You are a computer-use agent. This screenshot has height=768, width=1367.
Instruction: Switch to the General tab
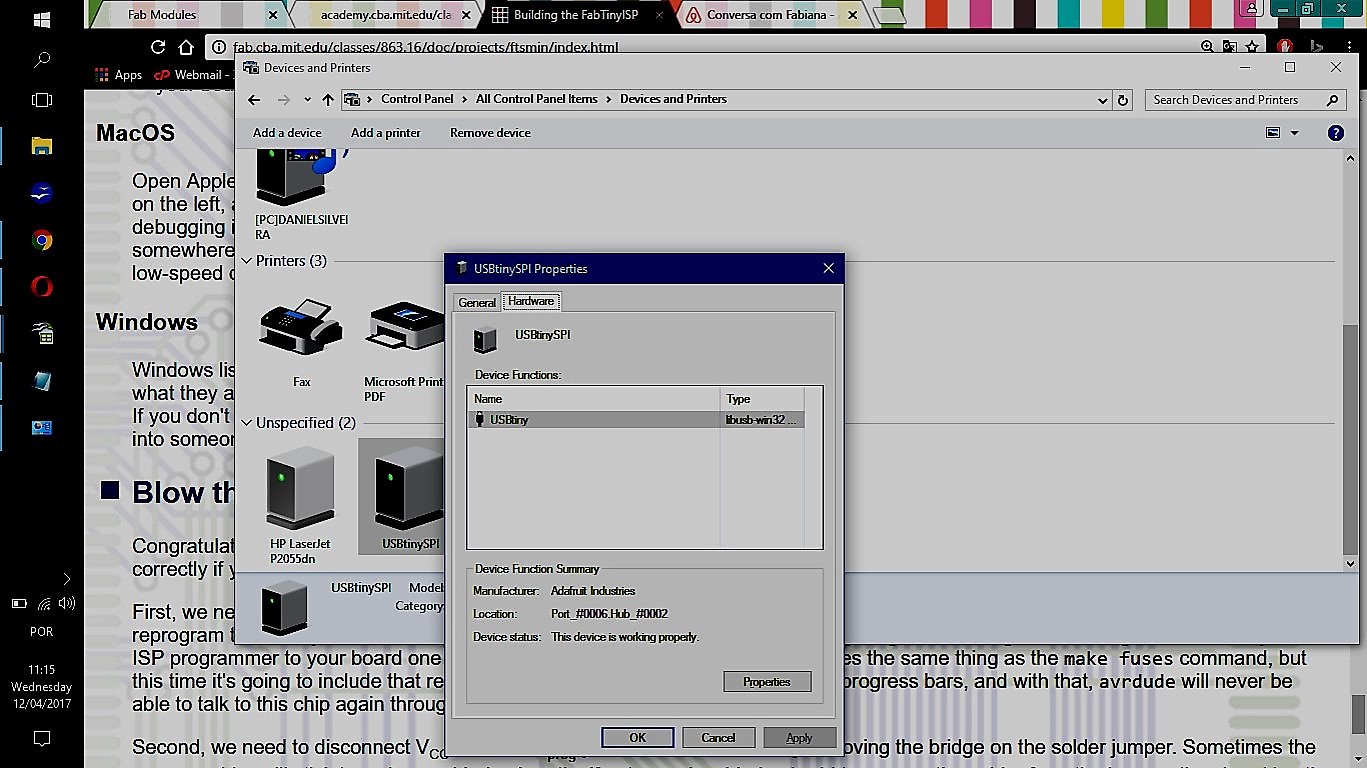[477, 302]
